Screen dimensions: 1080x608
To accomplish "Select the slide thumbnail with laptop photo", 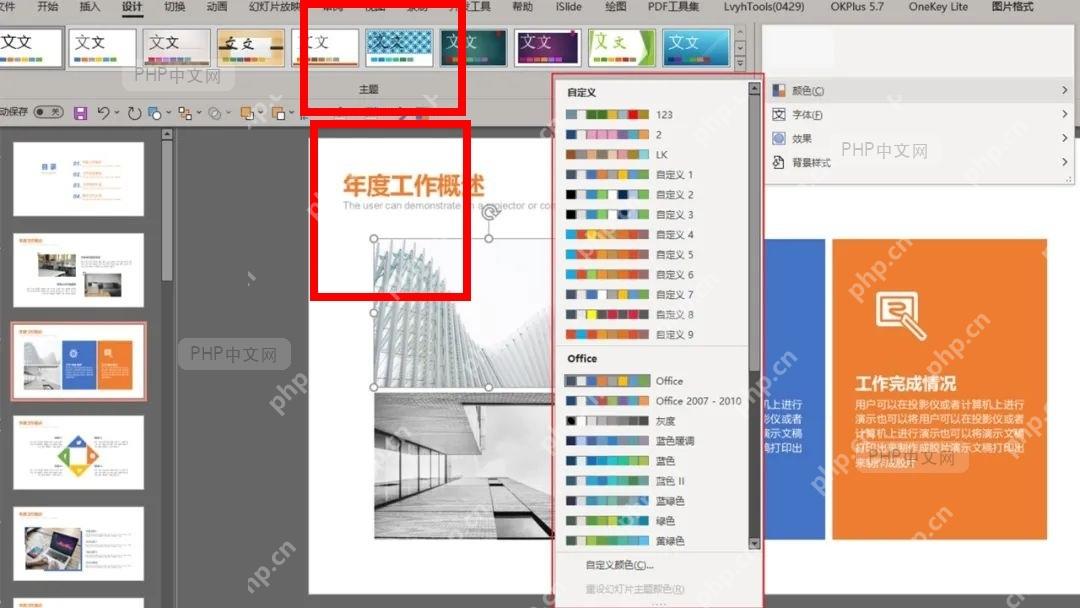I will (79, 544).
